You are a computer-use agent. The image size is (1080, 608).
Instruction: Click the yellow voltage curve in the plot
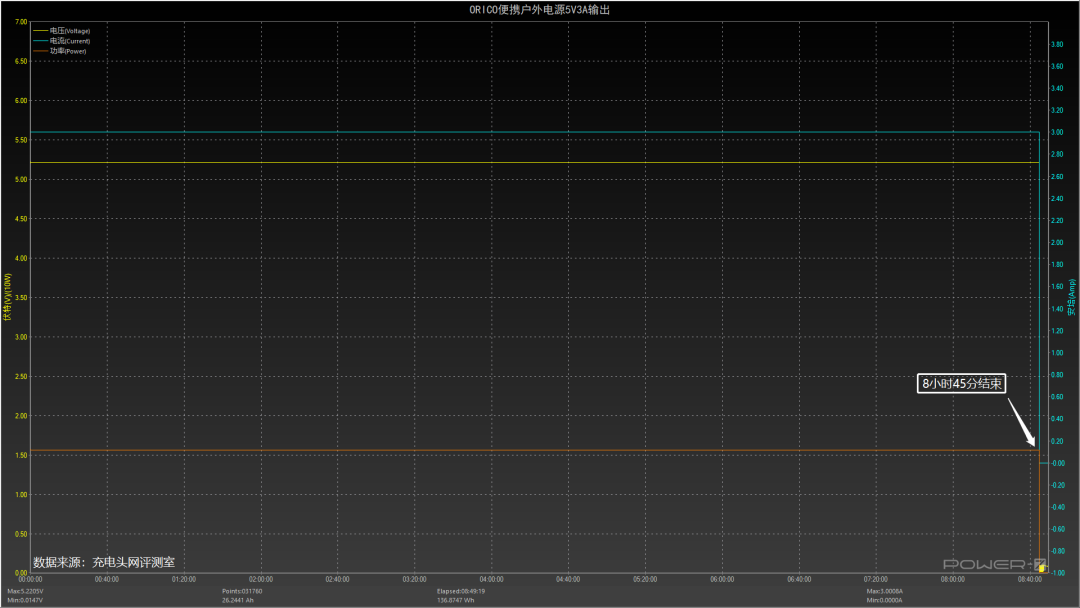click(x=534, y=163)
